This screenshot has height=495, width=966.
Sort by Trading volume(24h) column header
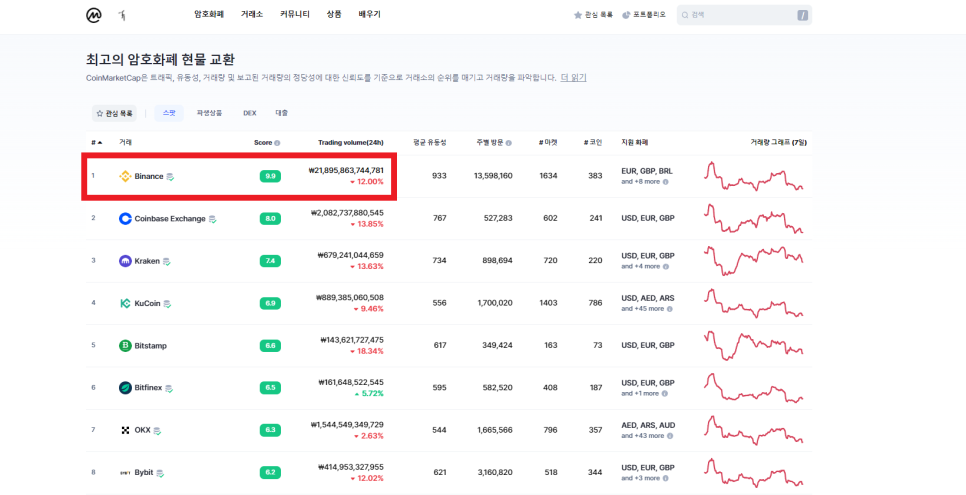pos(351,142)
